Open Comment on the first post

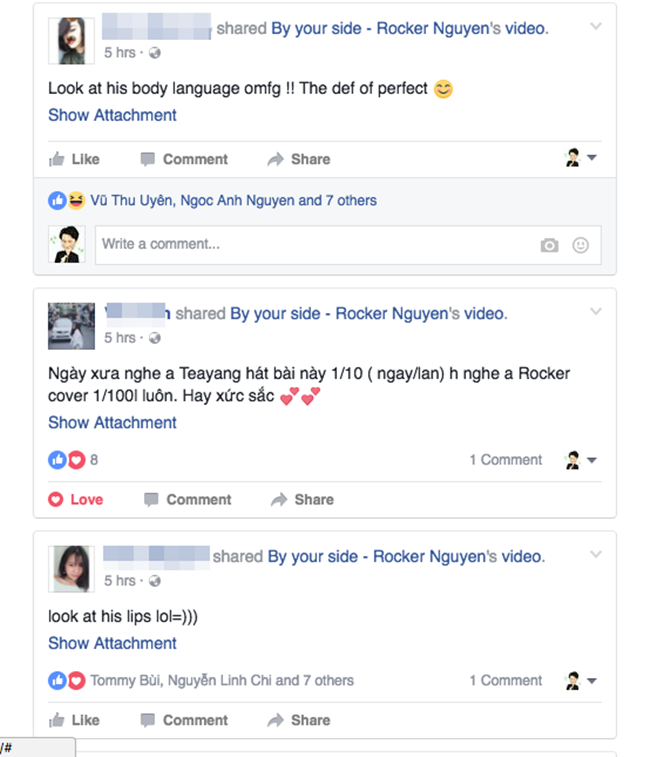click(x=184, y=159)
